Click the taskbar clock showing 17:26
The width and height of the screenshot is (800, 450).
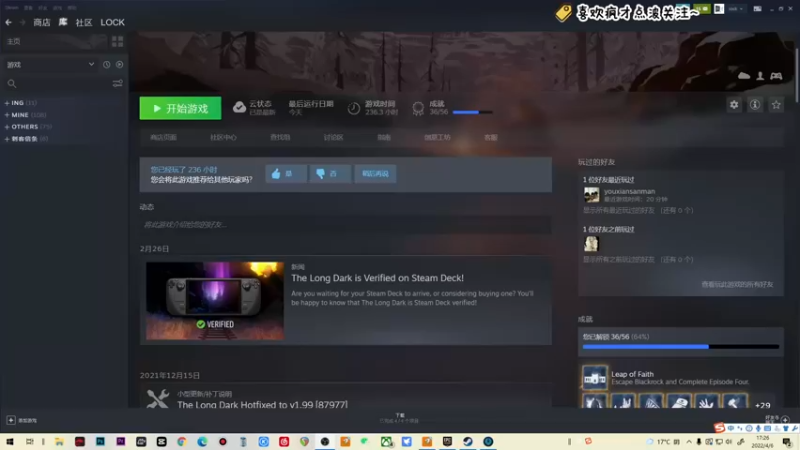click(762, 441)
